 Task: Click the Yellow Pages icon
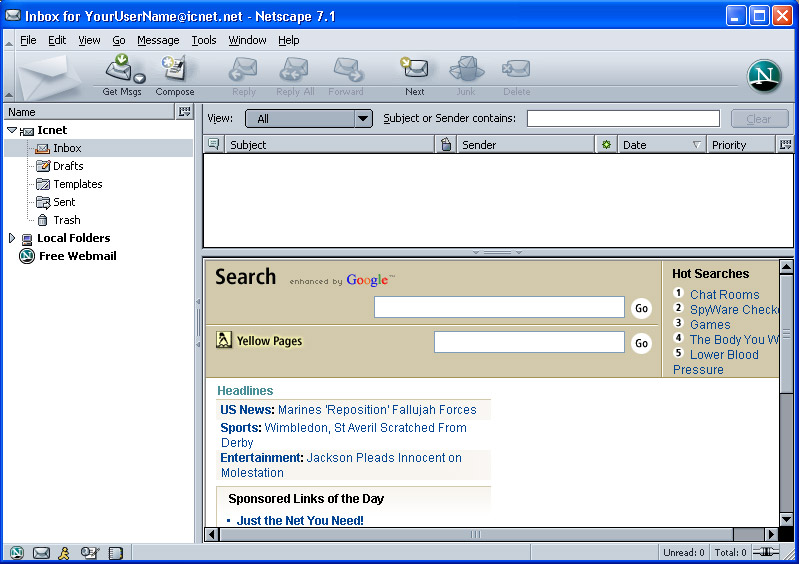pyautogui.click(x=224, y=341)
